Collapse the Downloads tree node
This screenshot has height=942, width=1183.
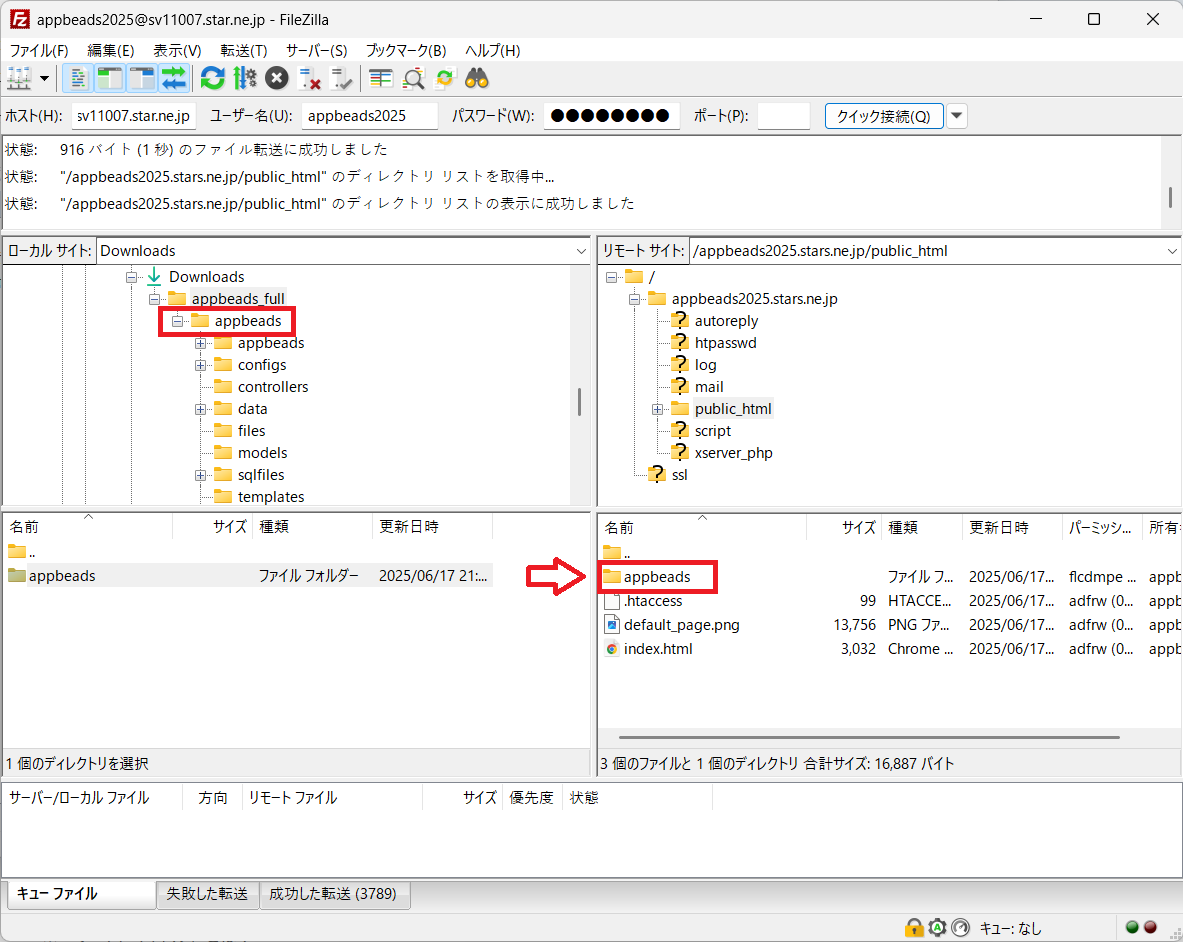[x=131, y=278]
